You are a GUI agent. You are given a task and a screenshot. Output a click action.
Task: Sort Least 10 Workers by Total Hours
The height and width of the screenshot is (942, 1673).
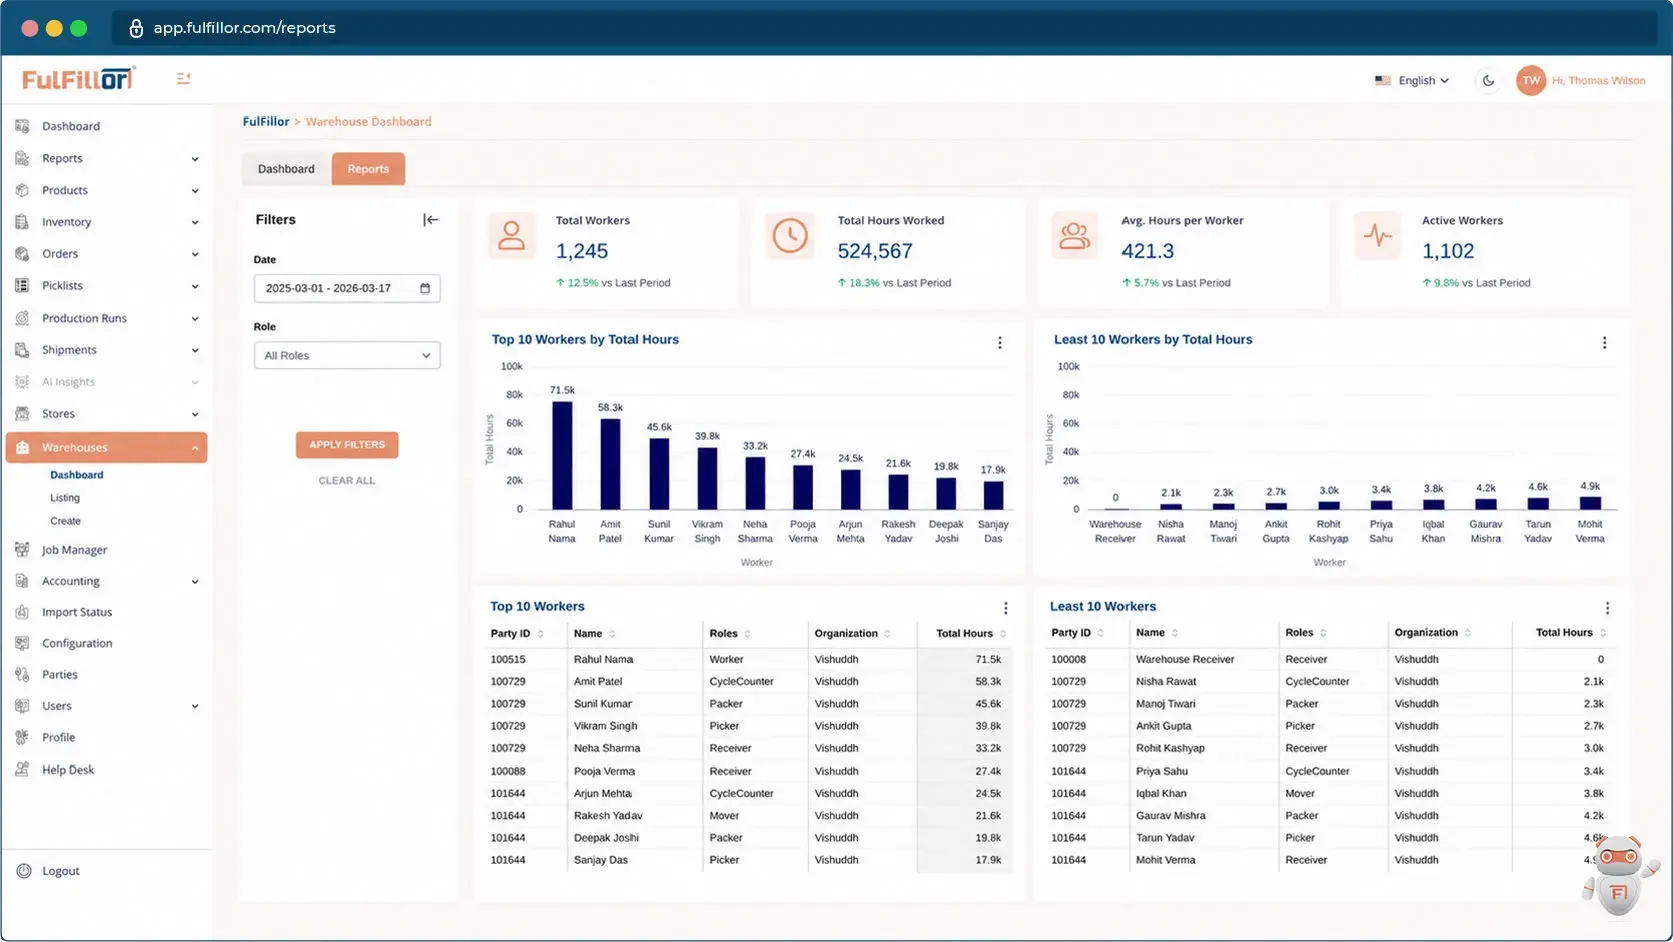pyautogui.click(x=1603, y=633)
